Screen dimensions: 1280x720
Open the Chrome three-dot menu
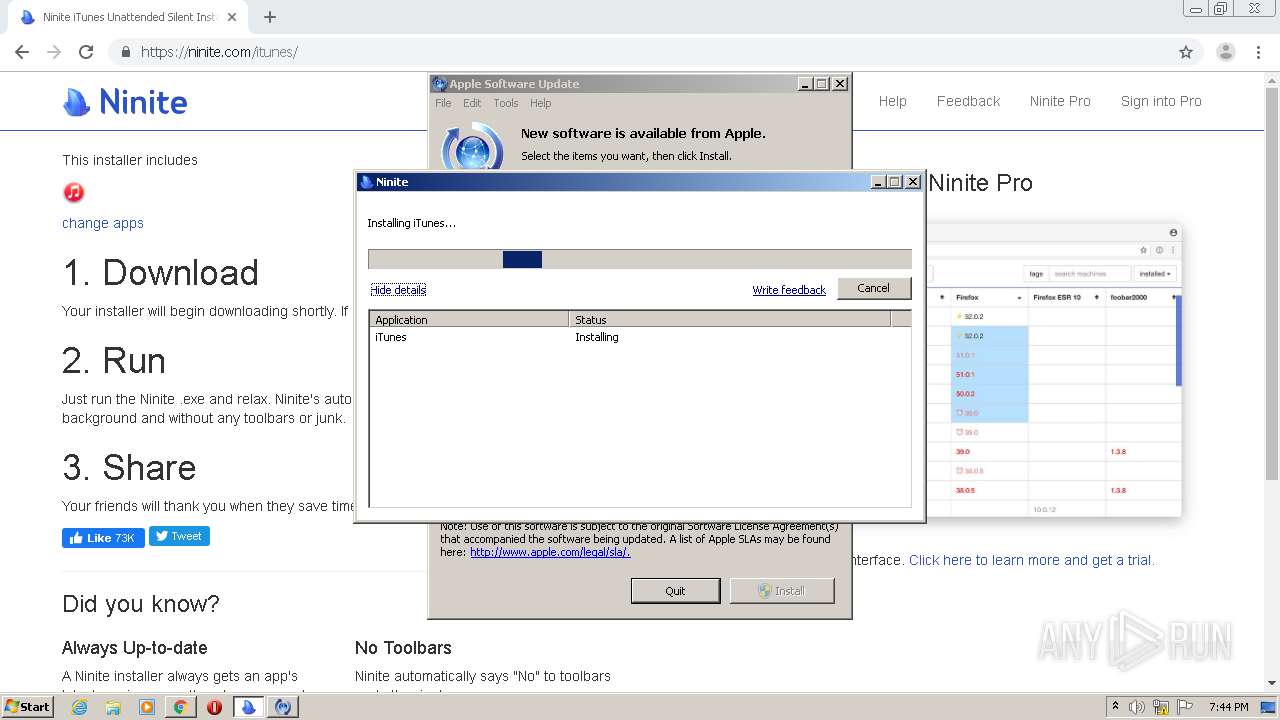(x=1259, y=52)
